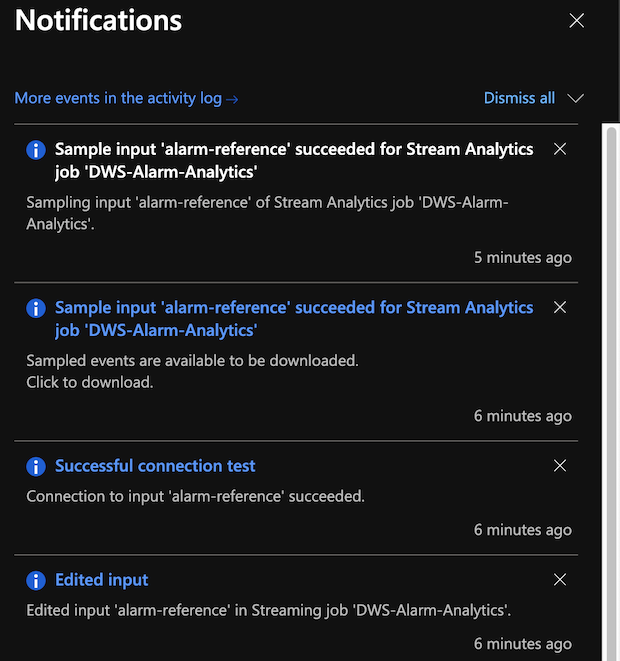Viewport: 620px width, 661px height.
Task: Close the Notifications panel
Action: pos(576,20)
